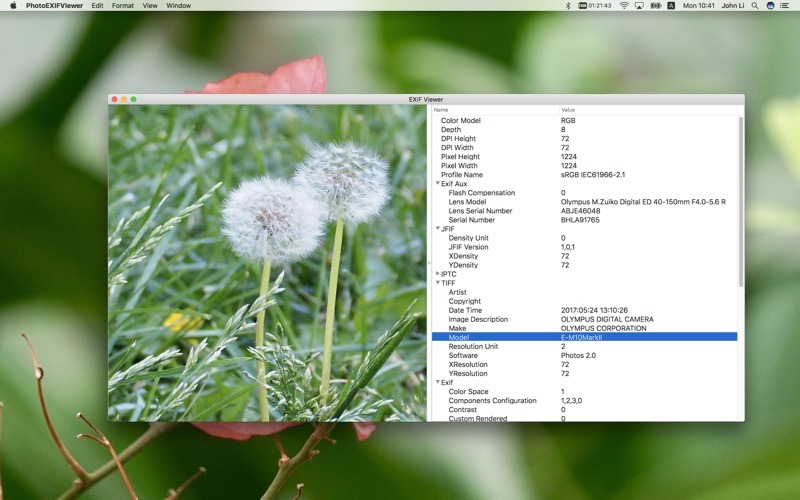Viewport: 800px width, 500px height.
Task: Open the View menu
Action: [x=150, y=5]
